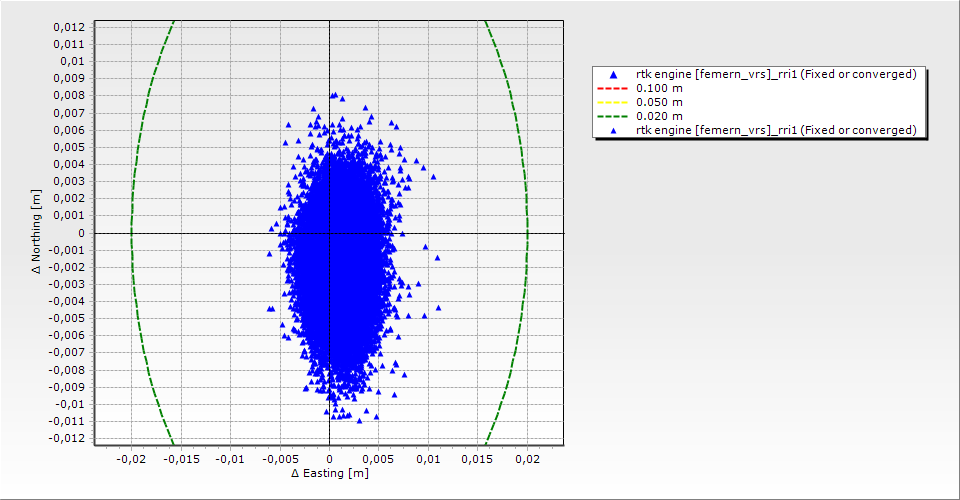960x500 pixels.
Task: Click the plot origin where the zero lines cross
Action: 330,233
